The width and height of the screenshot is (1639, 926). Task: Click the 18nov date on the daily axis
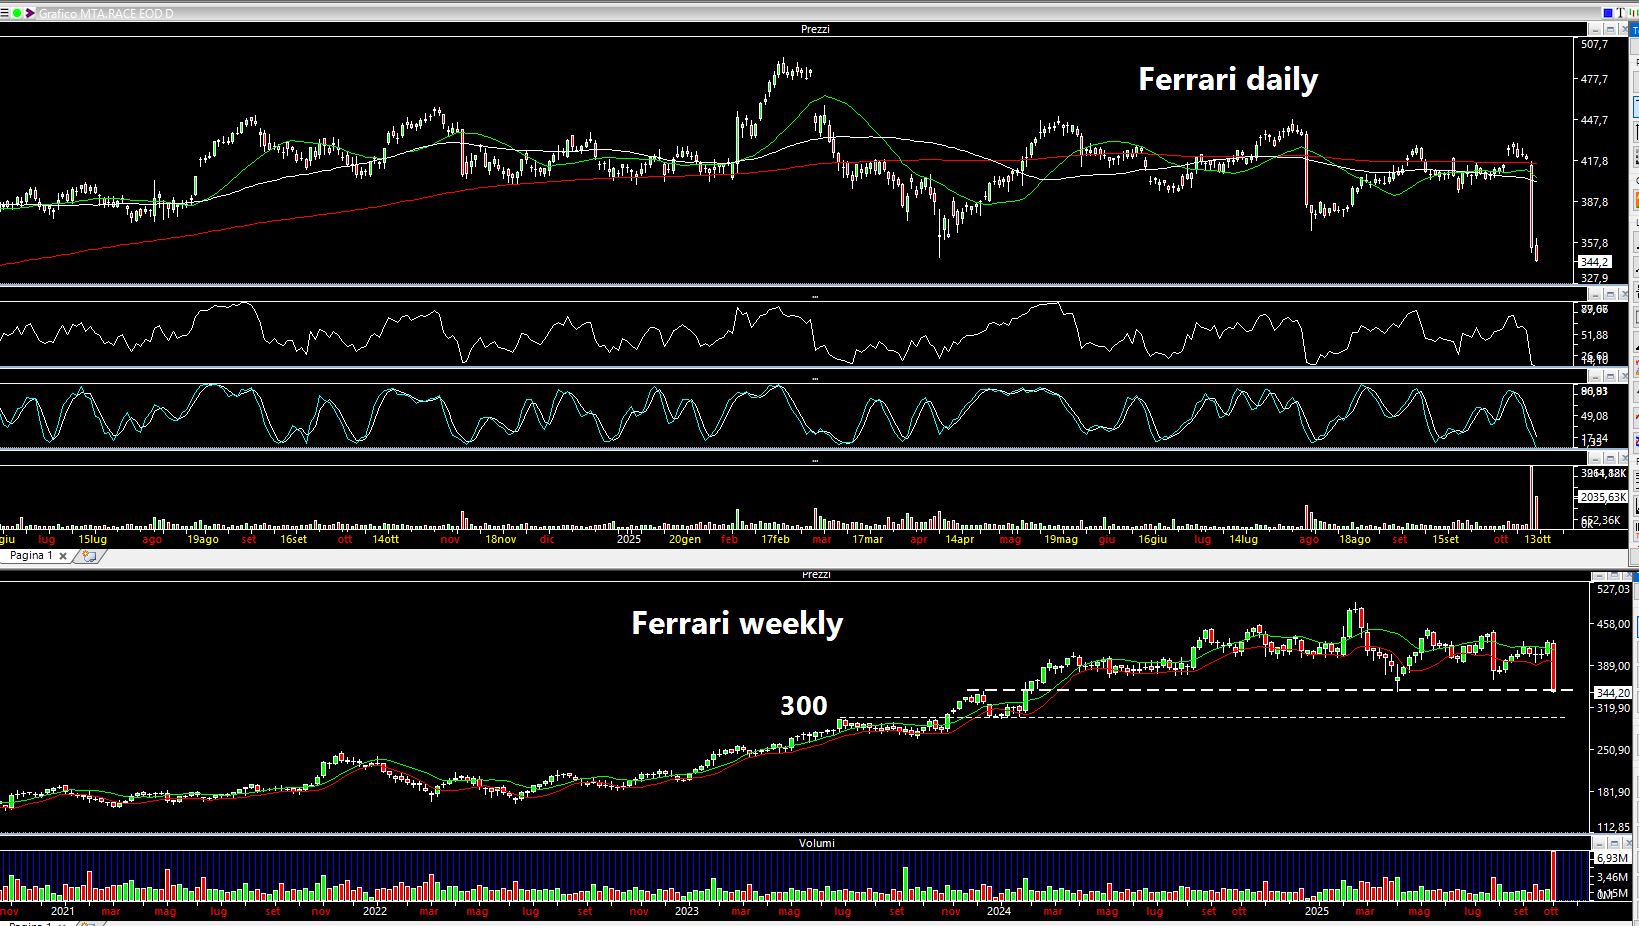tap(501, 540)
